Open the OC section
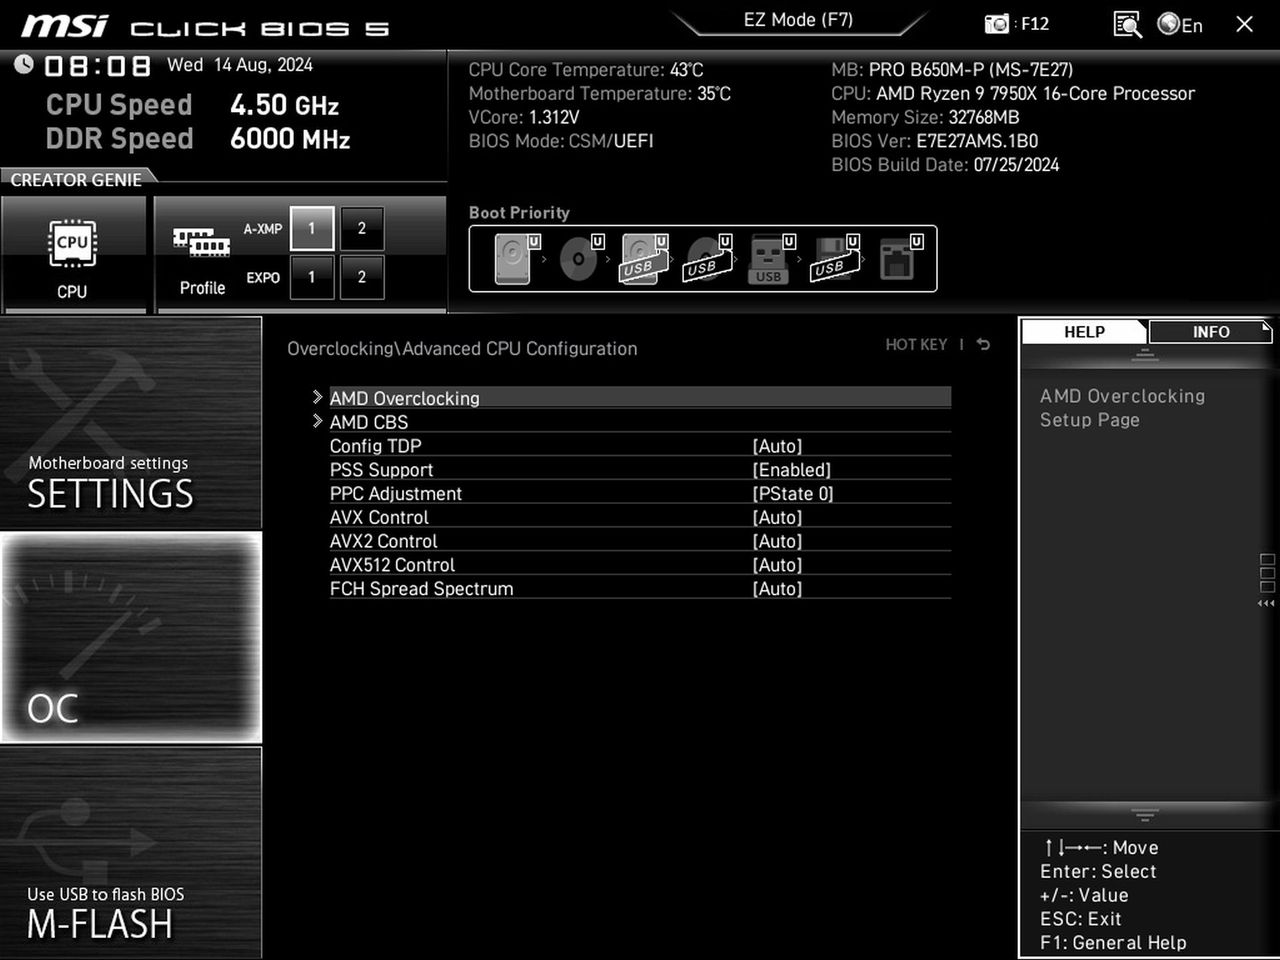 (131, 637)
